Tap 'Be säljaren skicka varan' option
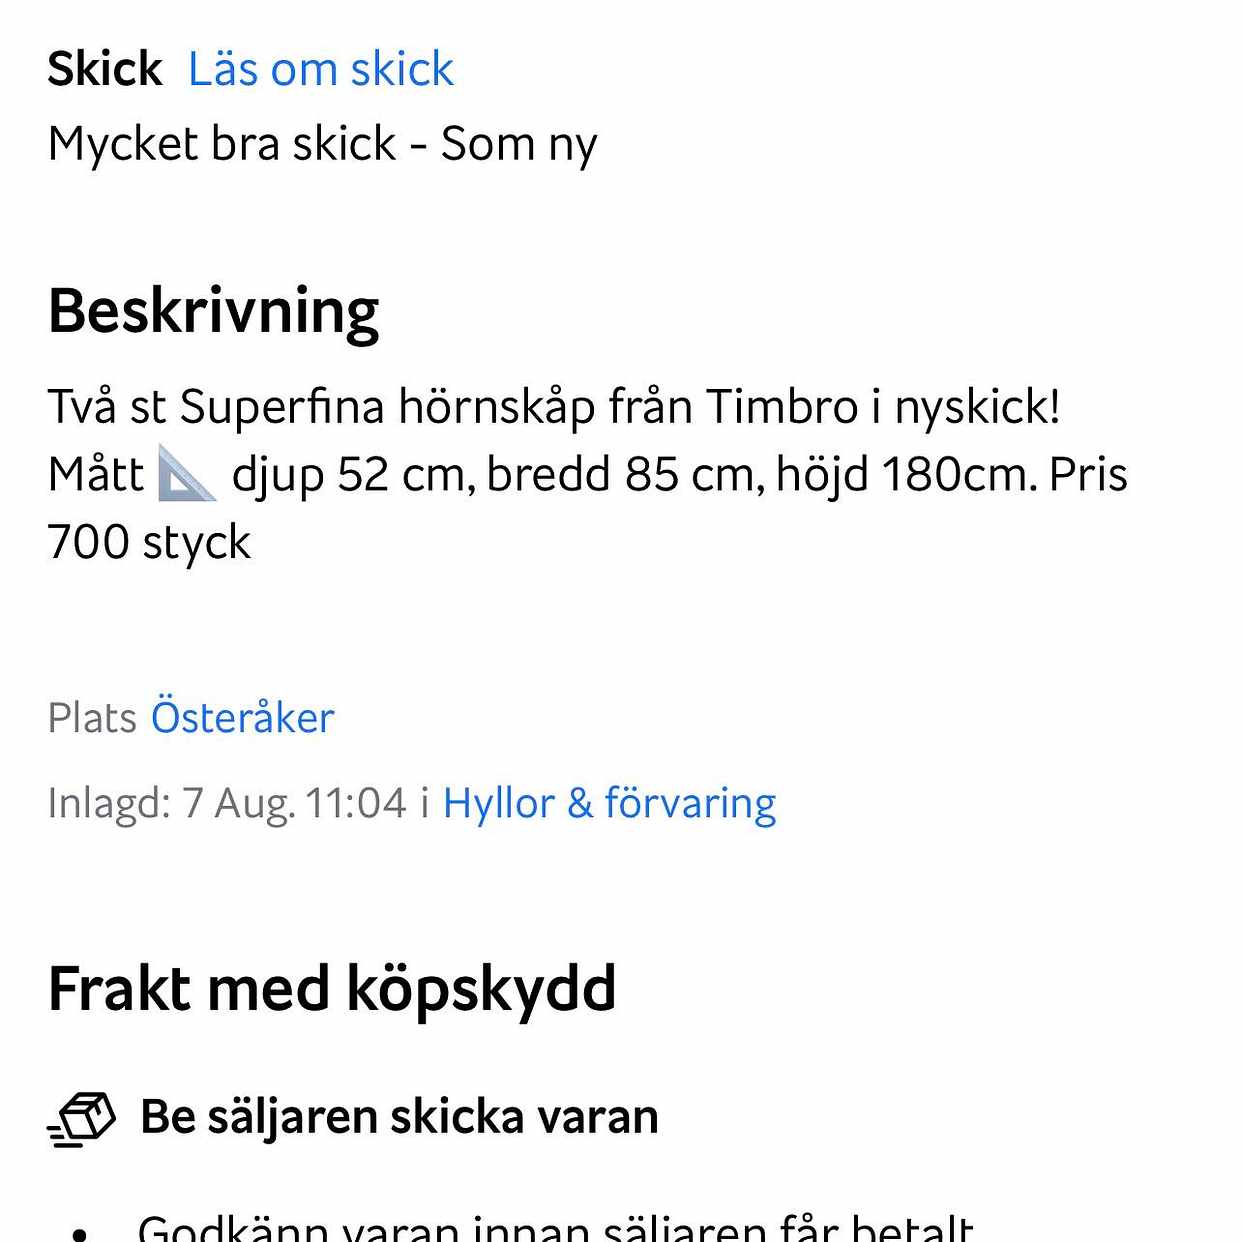Screen dimensions: 1242x1242 click(399, 1117)
